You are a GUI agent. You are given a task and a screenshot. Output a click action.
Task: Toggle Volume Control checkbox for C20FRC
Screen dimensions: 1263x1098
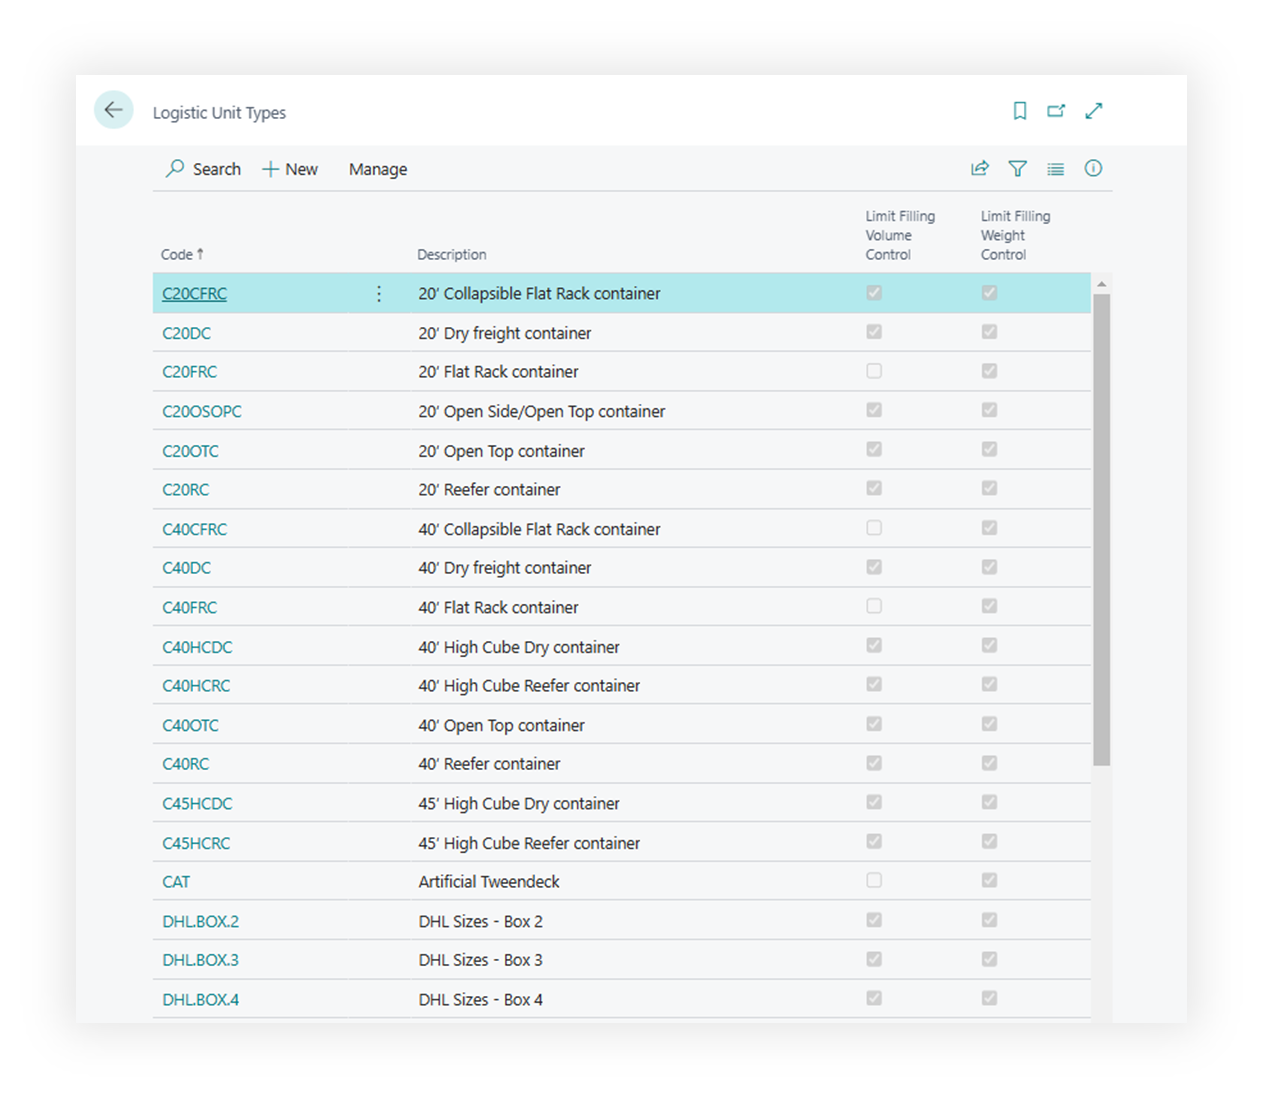[874, 371]
